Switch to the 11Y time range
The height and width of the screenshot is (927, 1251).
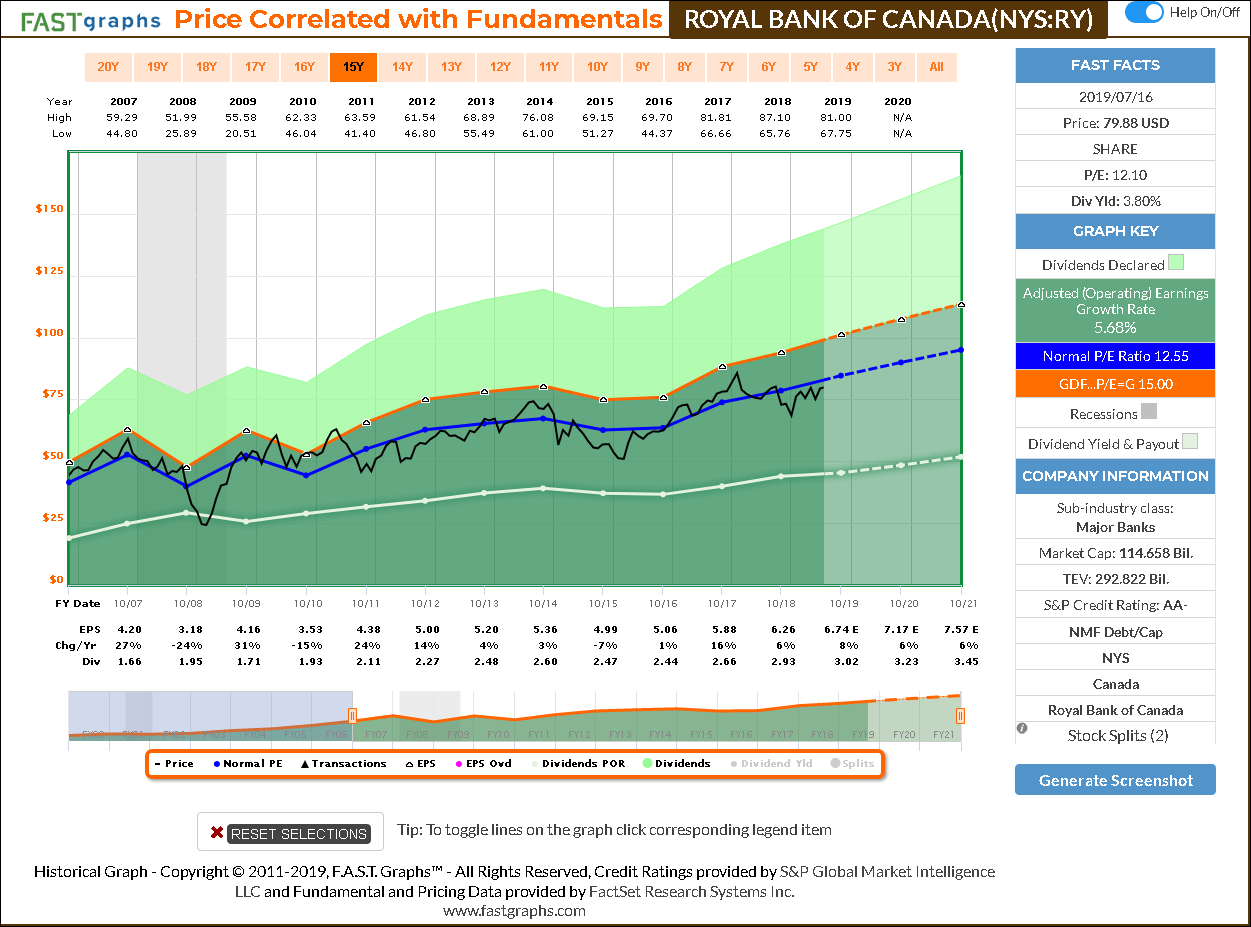[549, 67]
